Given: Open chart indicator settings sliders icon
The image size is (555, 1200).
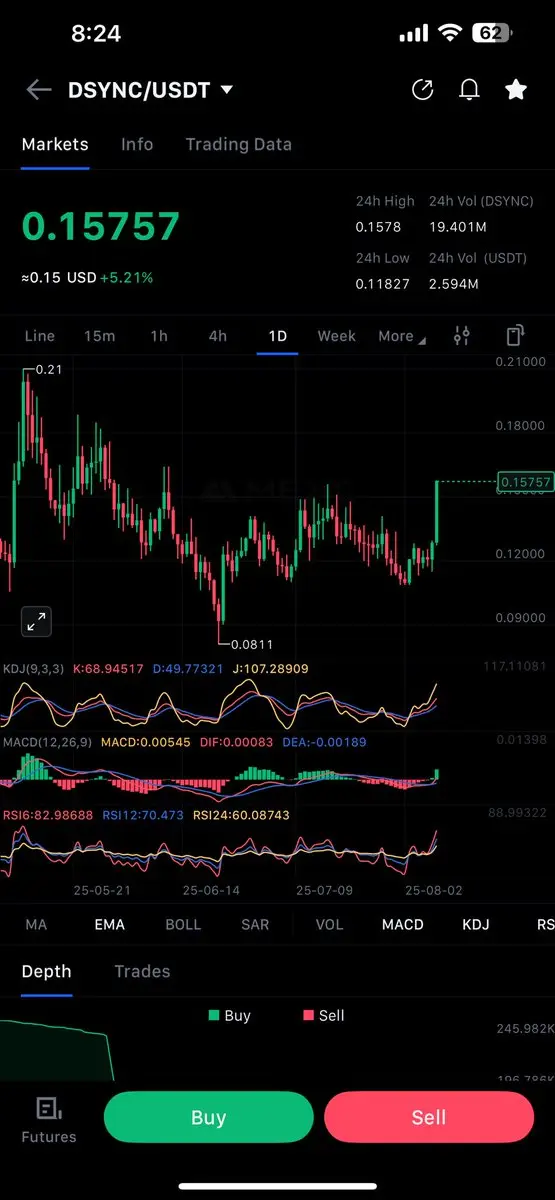Looking at the screenshot, I should pyautogui.click(x=461, y=336).
